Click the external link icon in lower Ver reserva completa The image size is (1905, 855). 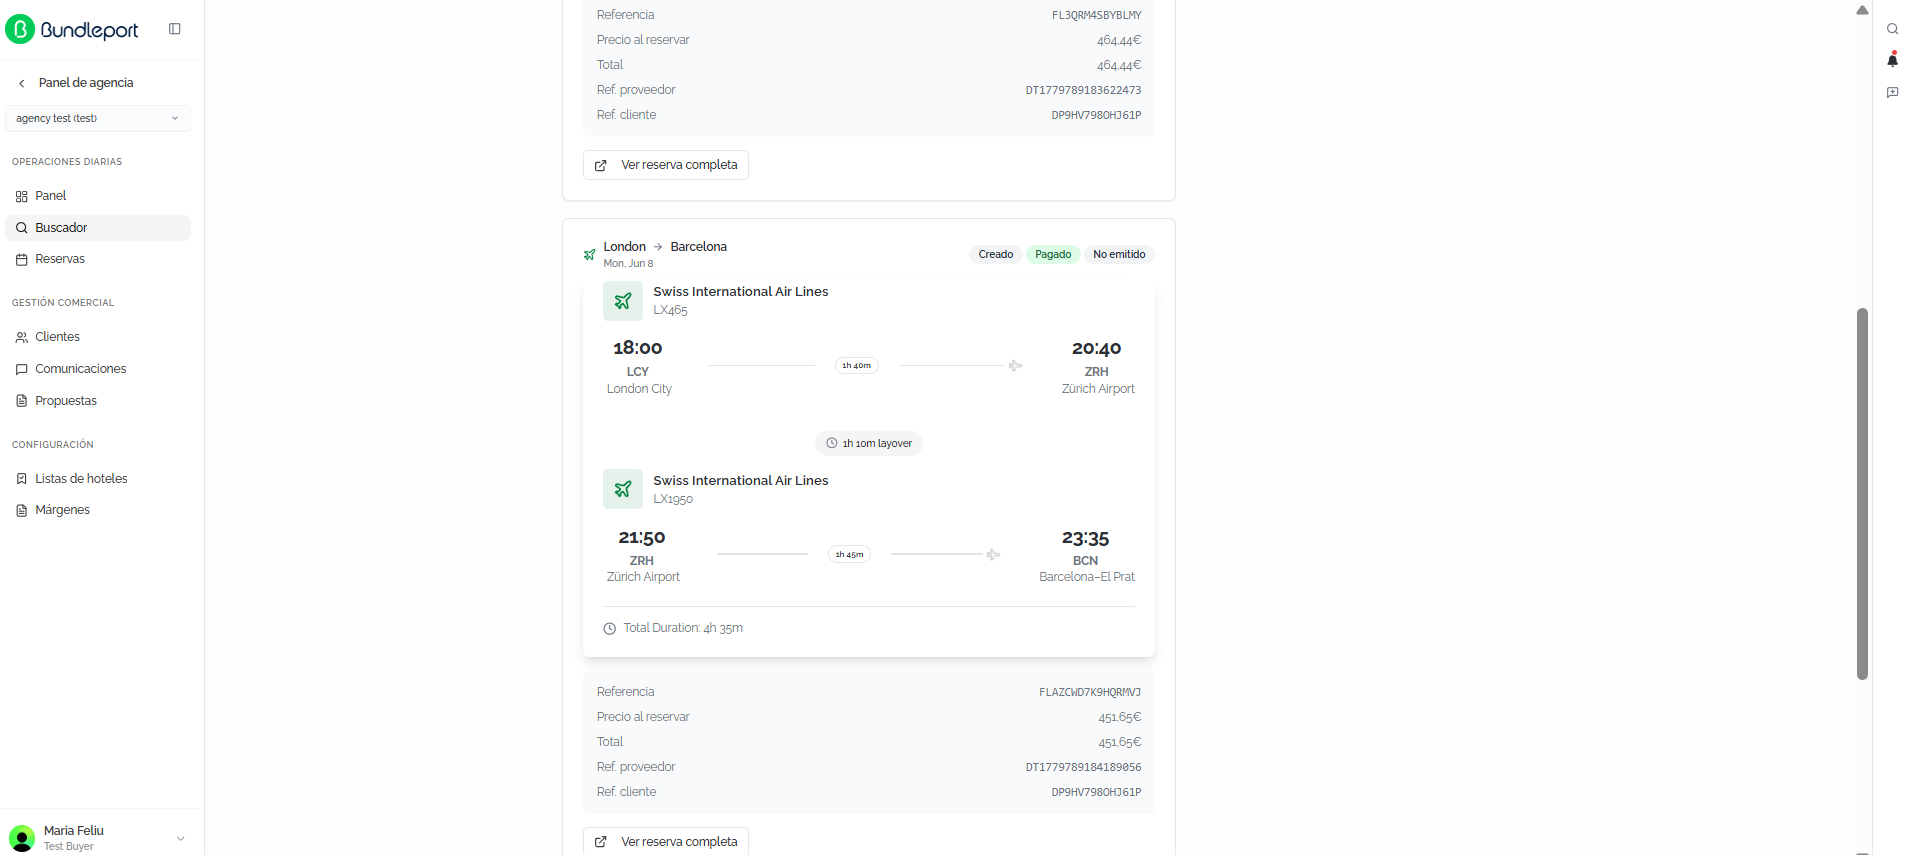601,842
